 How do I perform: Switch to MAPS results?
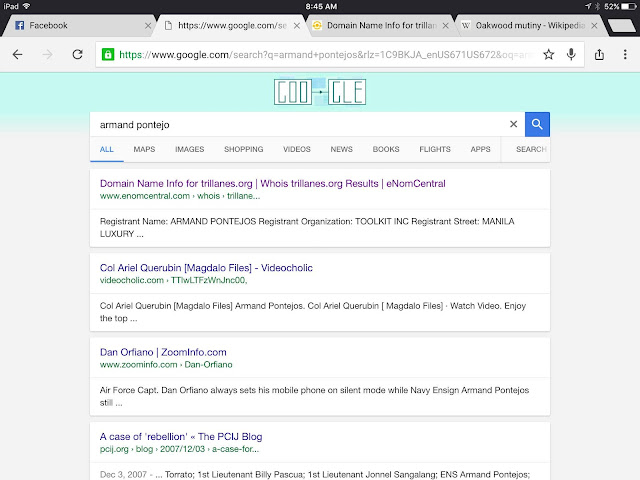coord(144,149)
